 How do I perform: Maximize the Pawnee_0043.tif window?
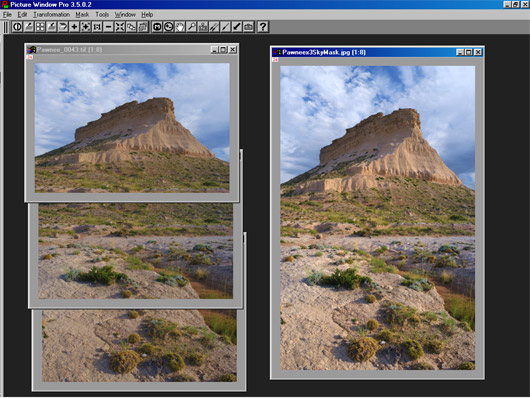point(223,50)
